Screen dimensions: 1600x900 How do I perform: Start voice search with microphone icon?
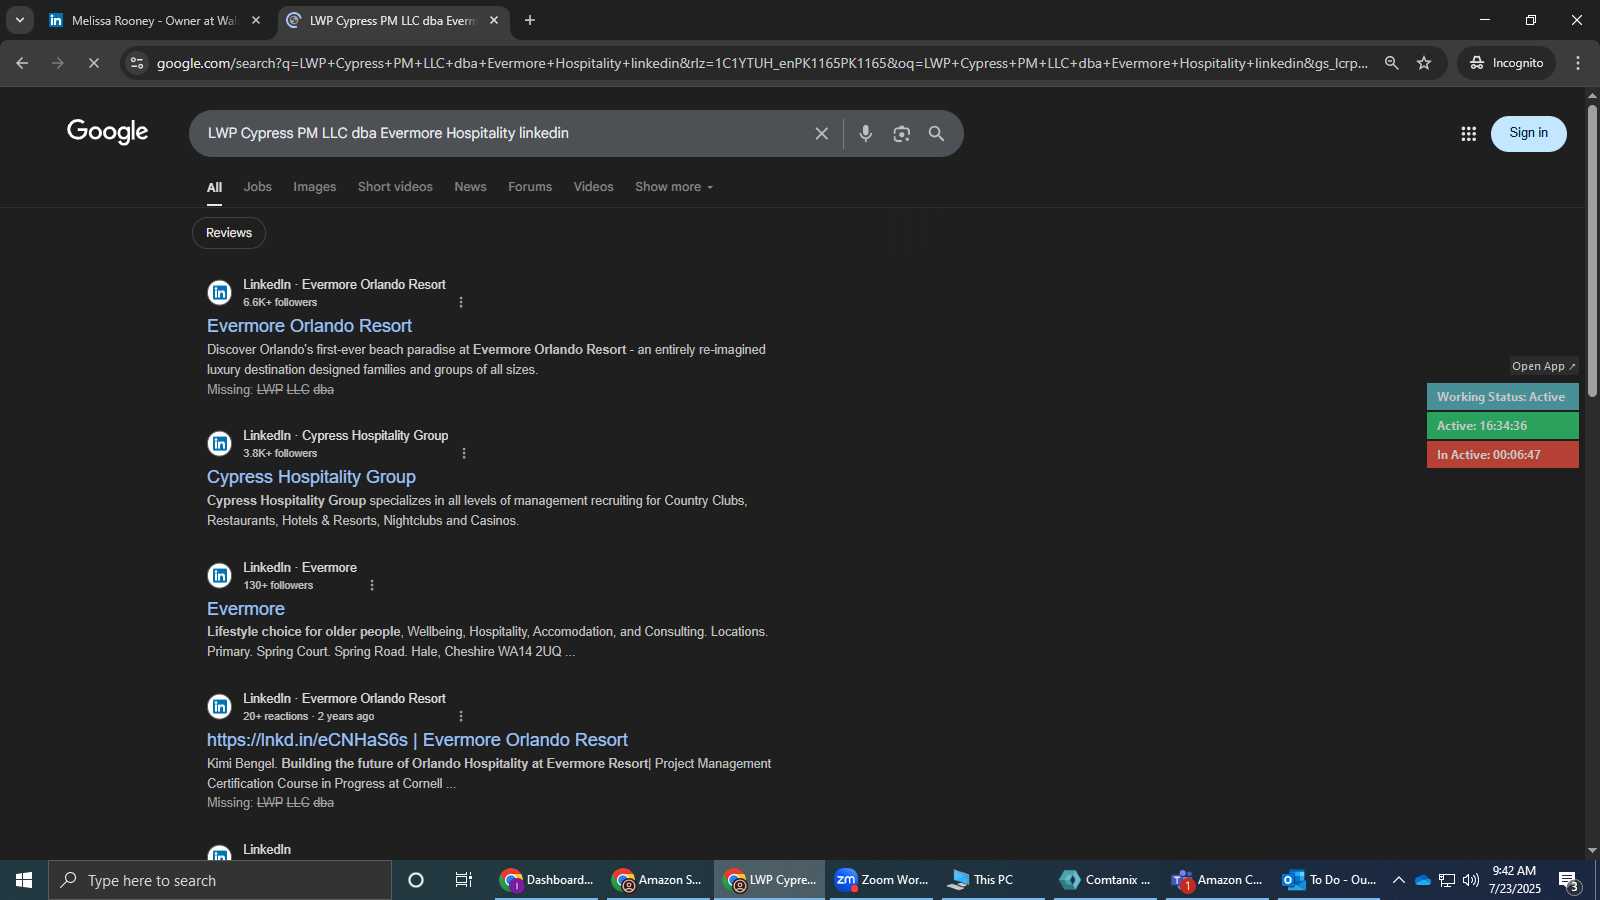[x=866, y=133]
